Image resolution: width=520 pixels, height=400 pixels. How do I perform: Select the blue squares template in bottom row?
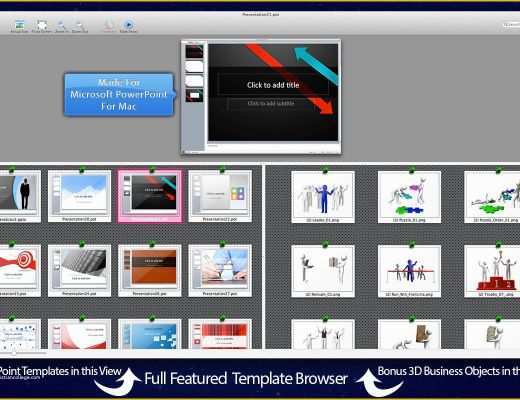[150, 334]
